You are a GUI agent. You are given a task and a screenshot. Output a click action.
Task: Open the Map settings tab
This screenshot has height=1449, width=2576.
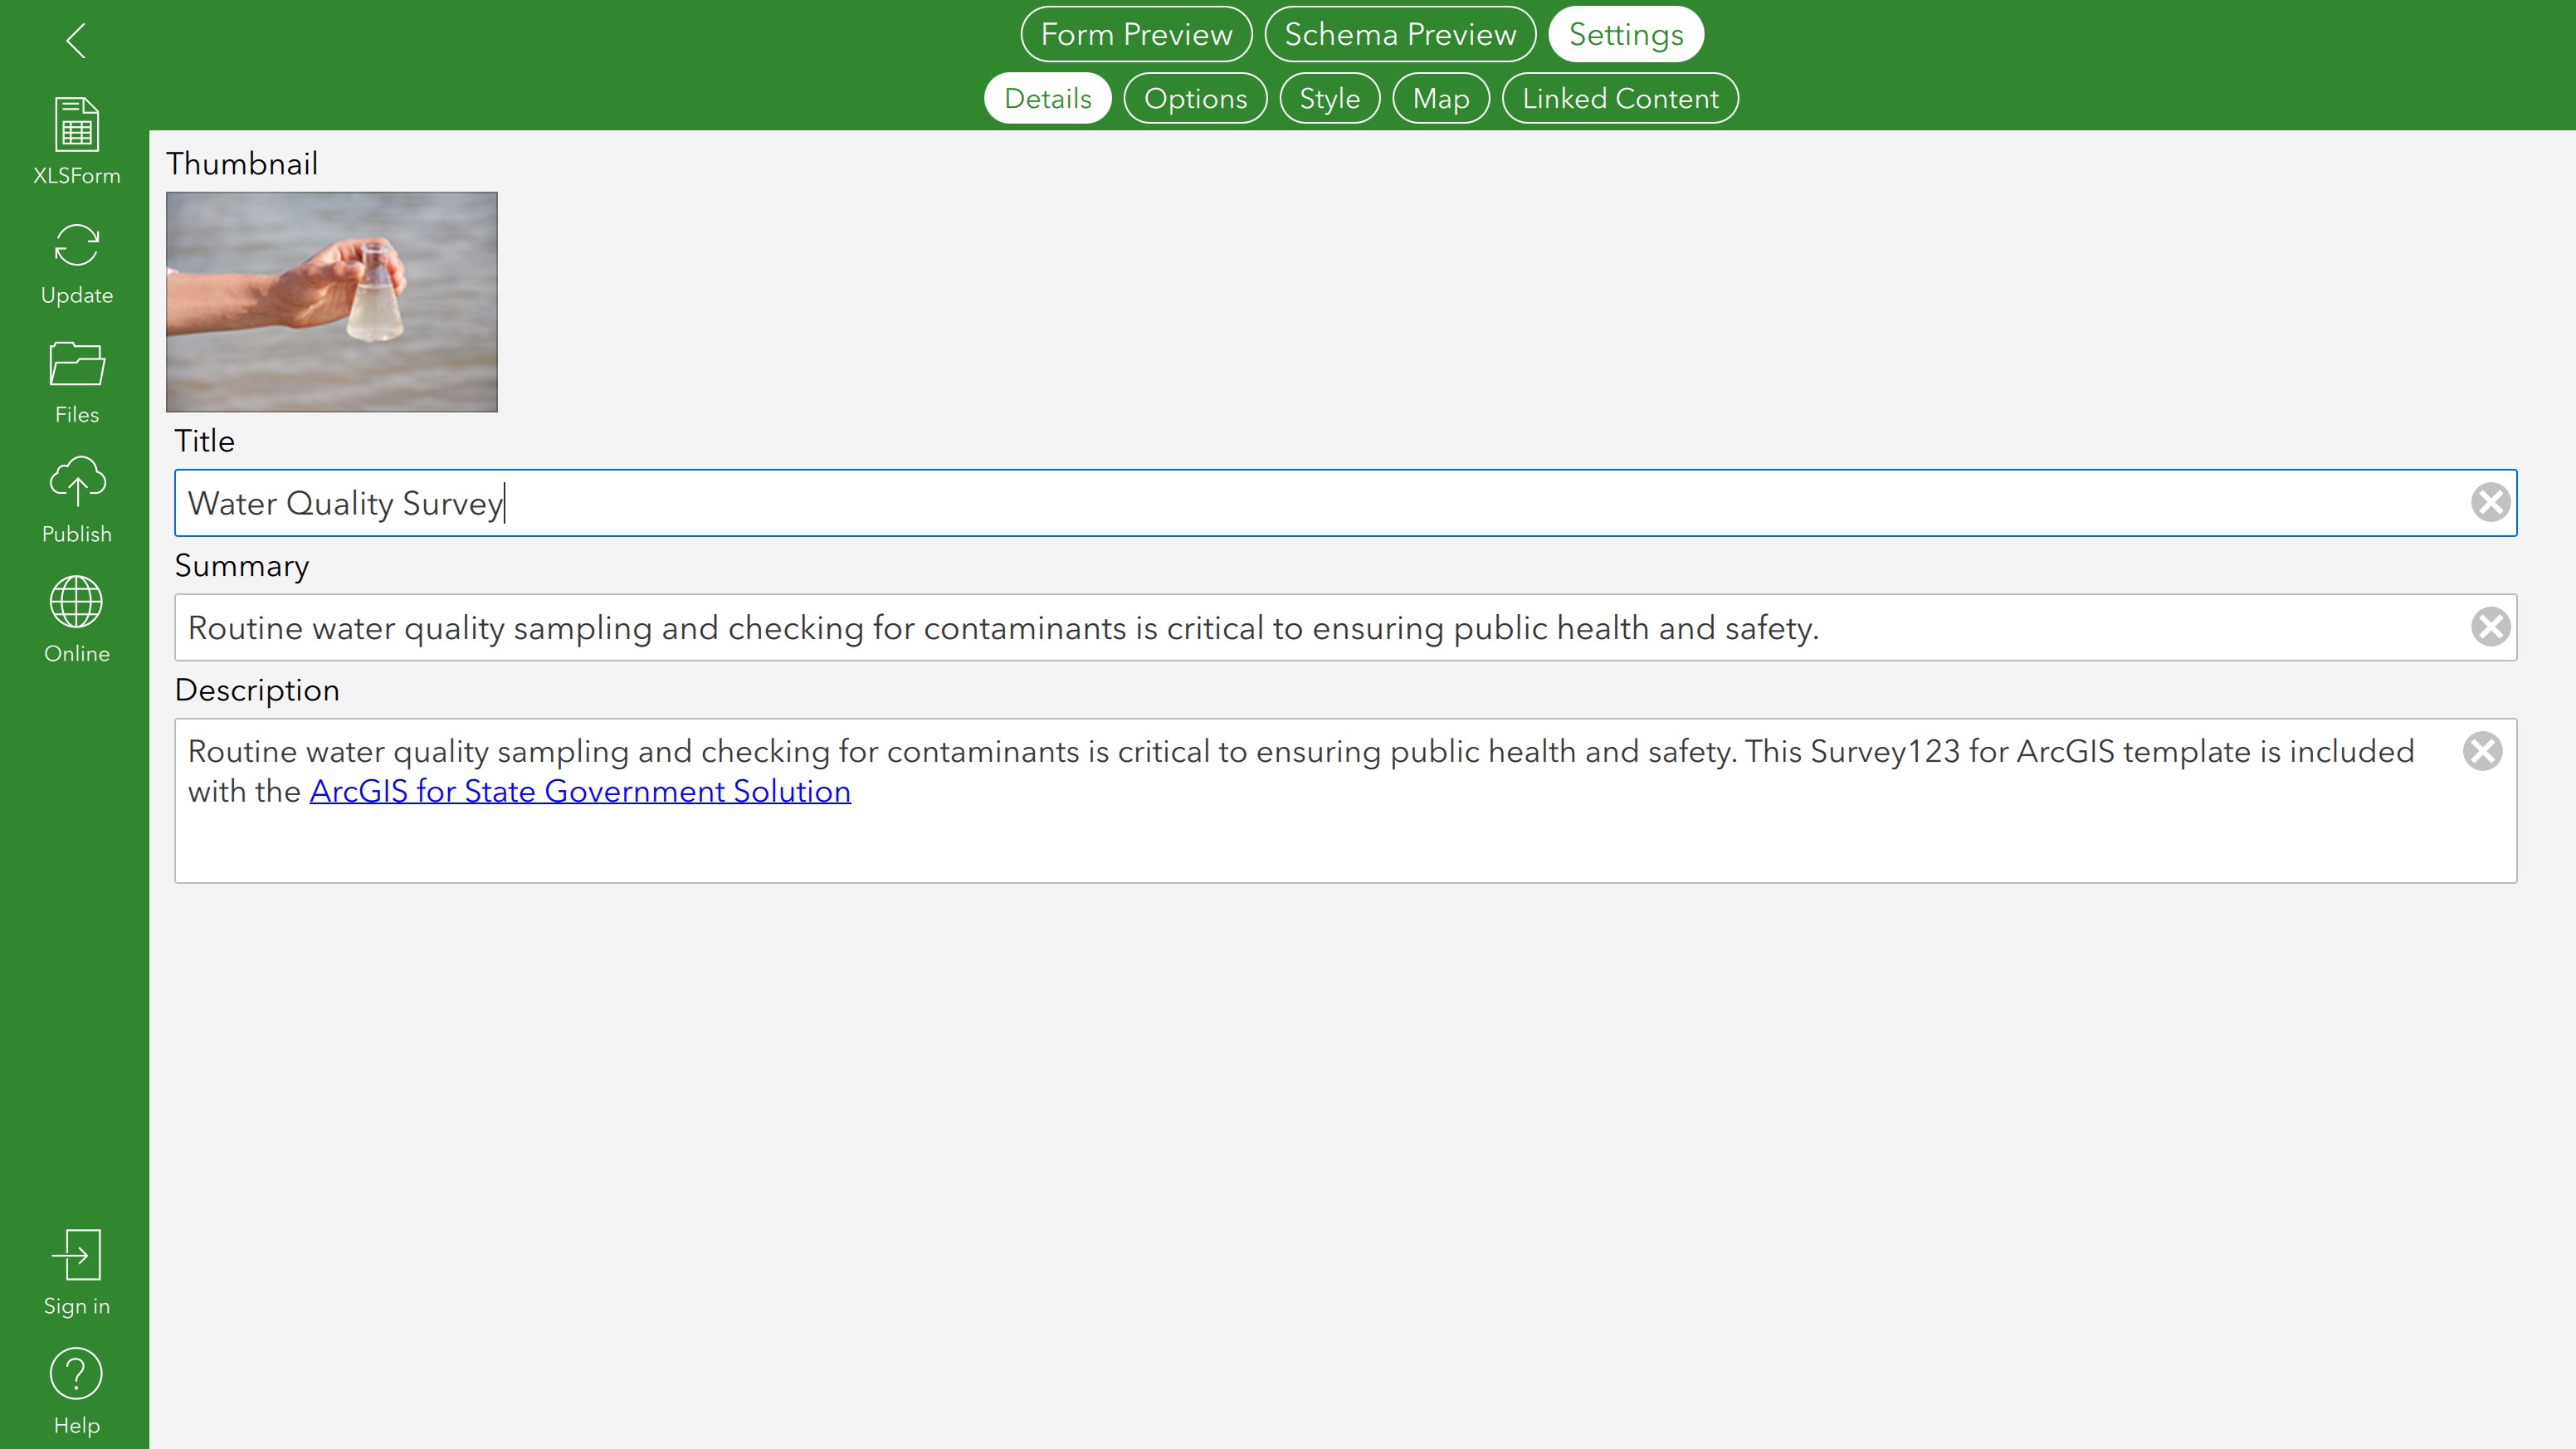[x=1440, y=98]
